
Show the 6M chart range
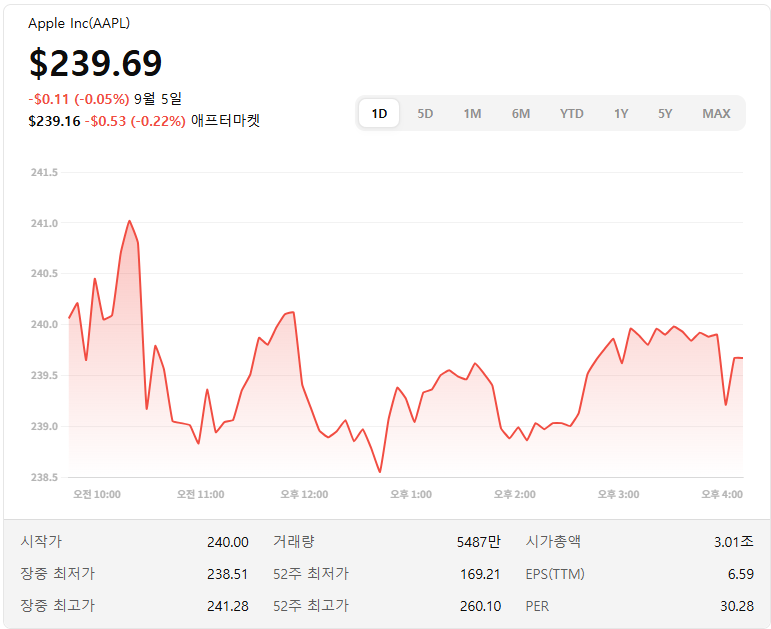coord(521,114)
